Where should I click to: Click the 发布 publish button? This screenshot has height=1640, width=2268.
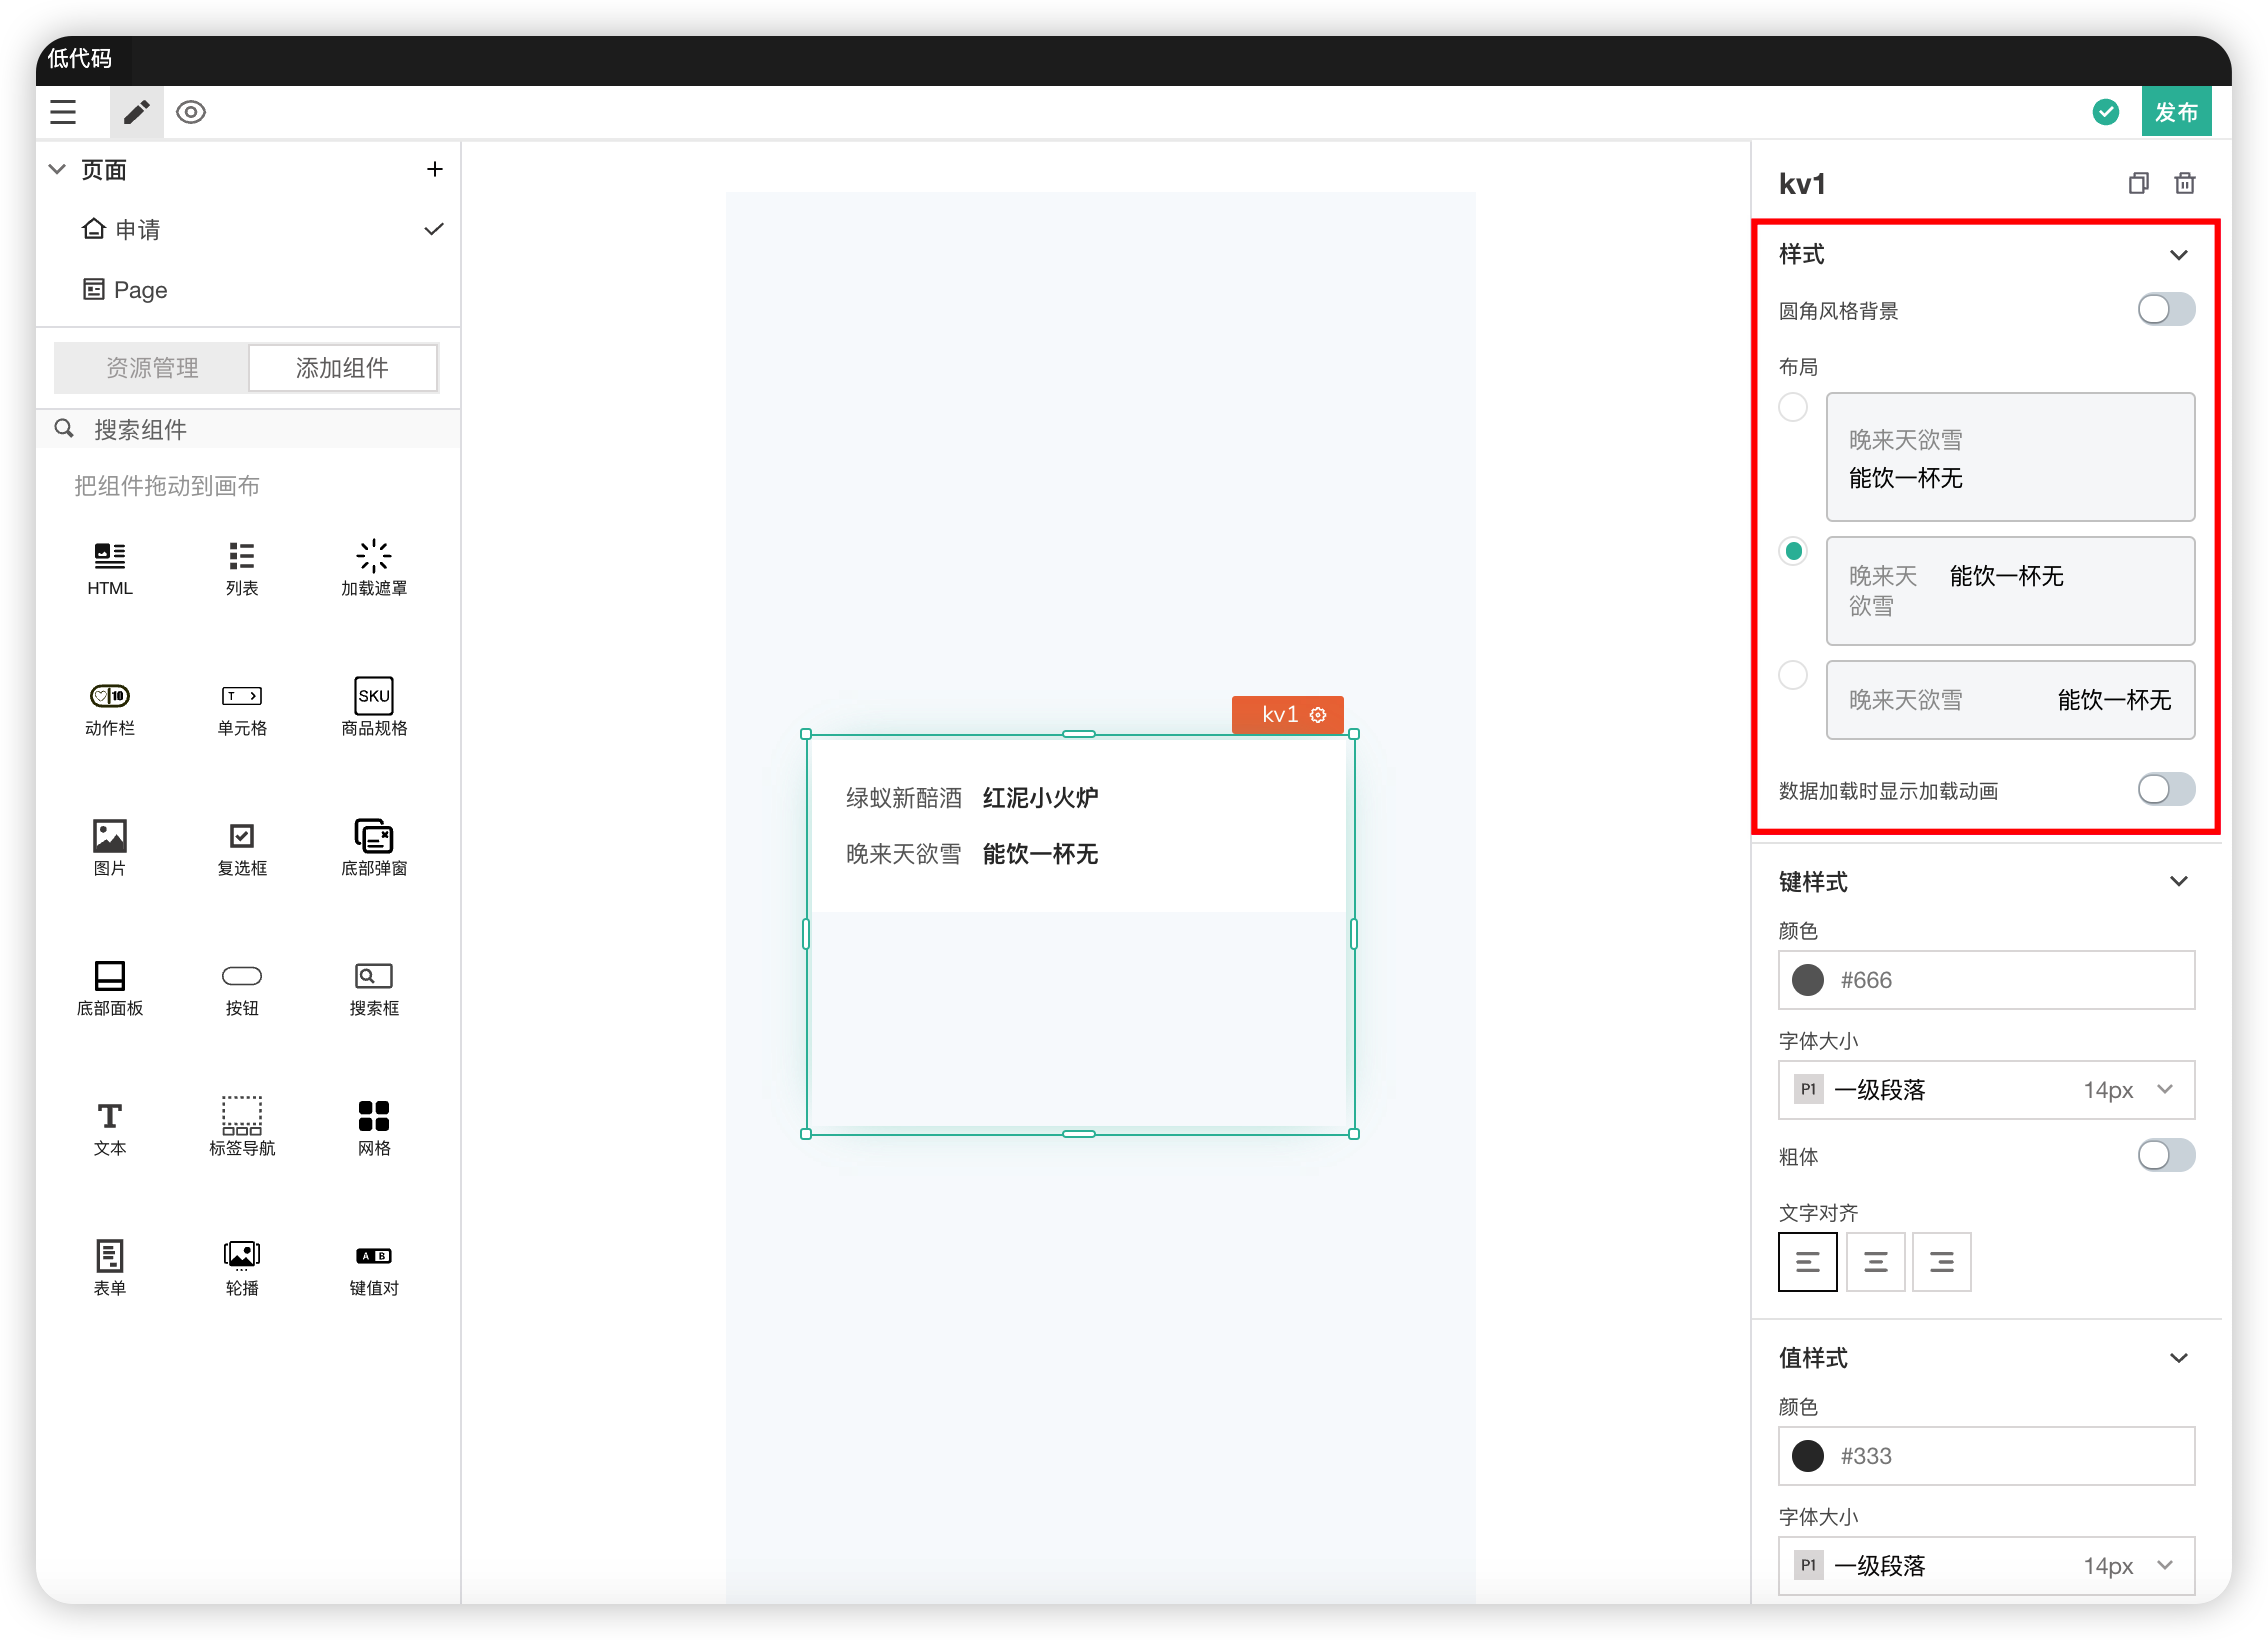point(2175,112)
